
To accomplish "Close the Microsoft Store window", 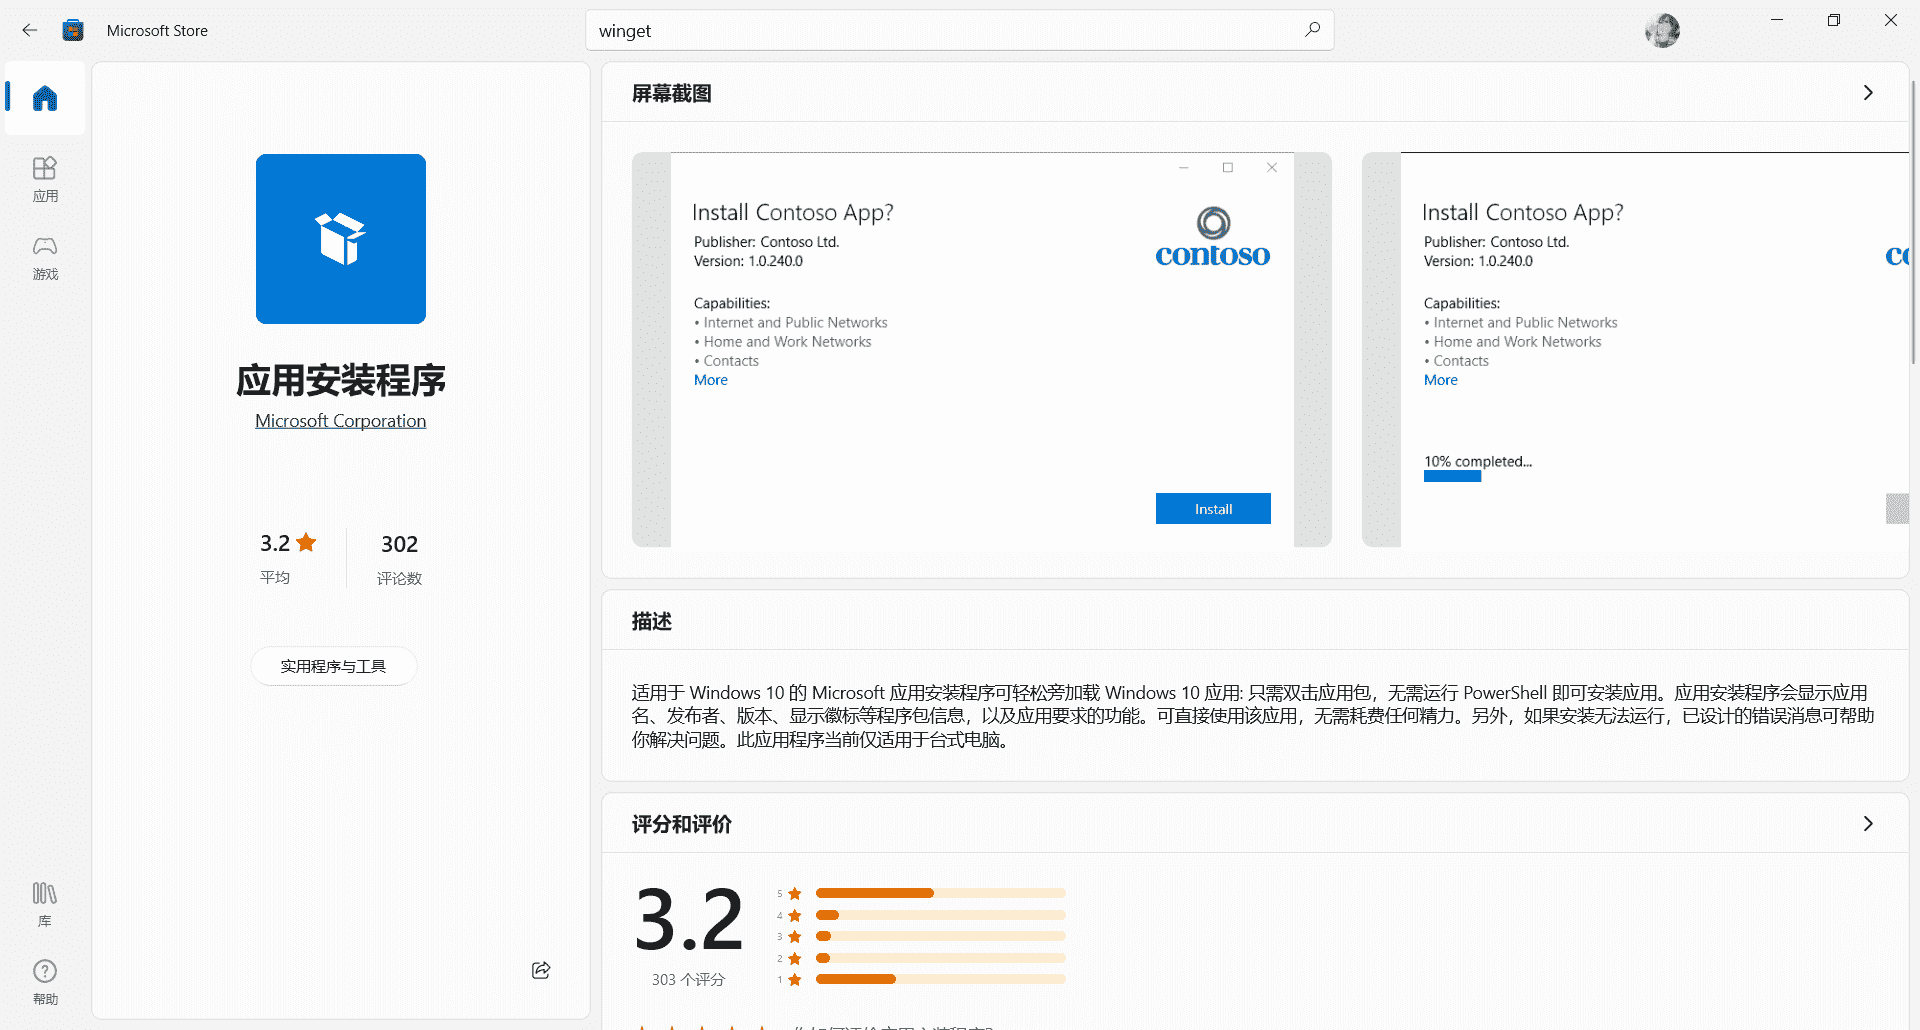I will (1891, 20).
